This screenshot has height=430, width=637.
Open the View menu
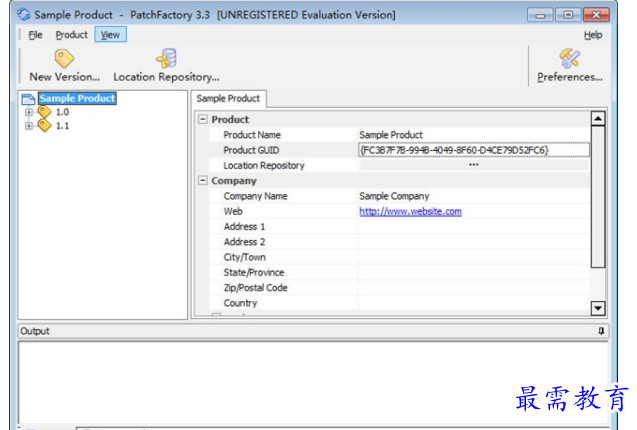click(110, 35)
